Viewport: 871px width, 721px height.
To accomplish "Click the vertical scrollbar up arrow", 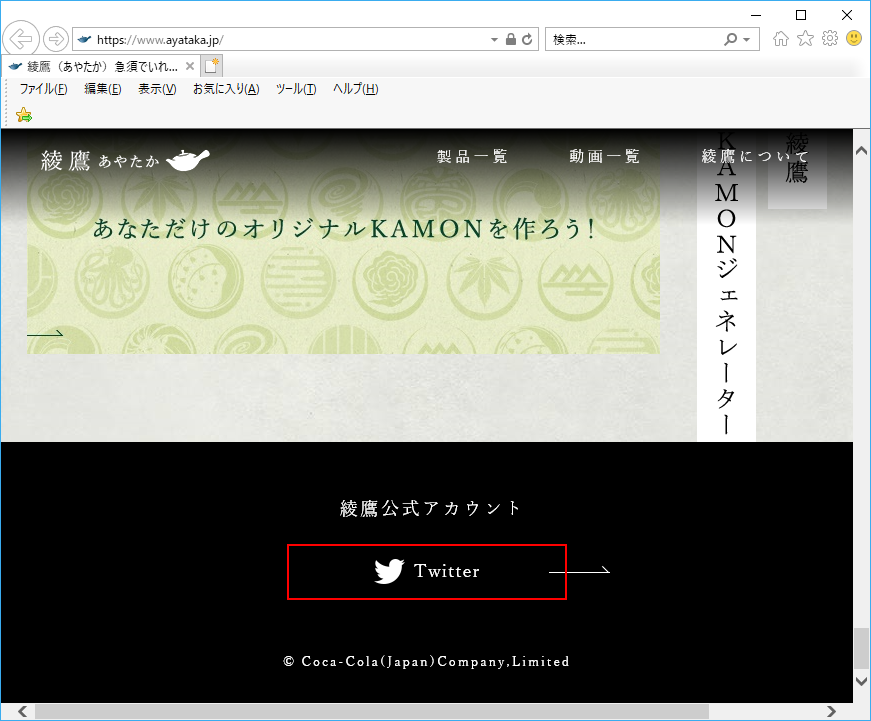I will point(862,151).
